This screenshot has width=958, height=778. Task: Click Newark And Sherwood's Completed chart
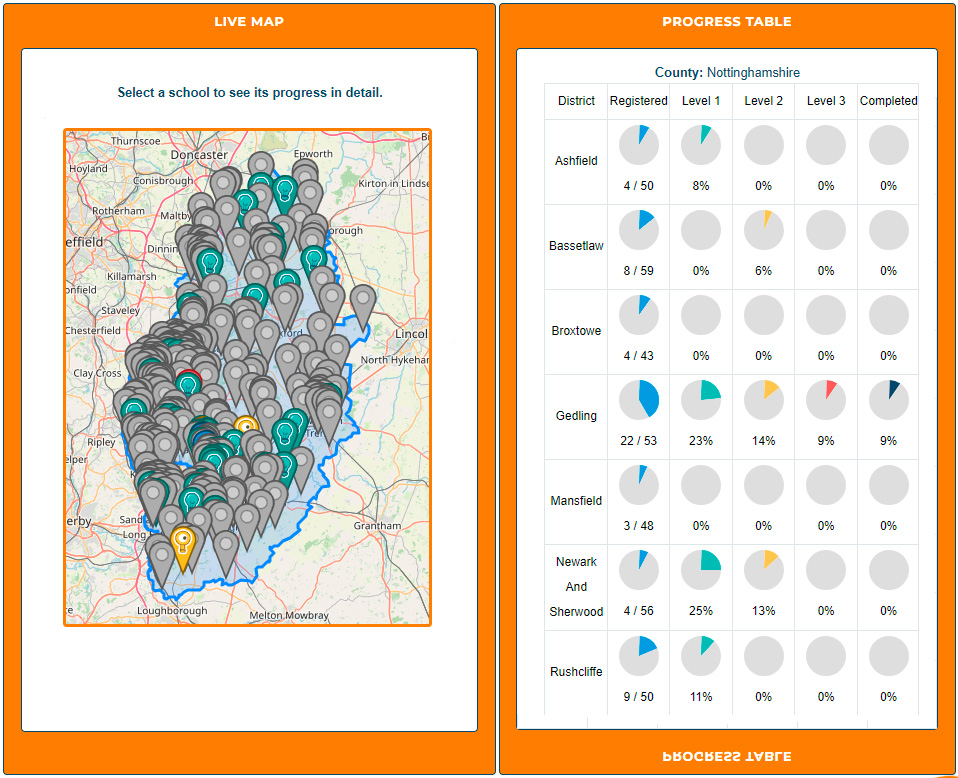888,569
